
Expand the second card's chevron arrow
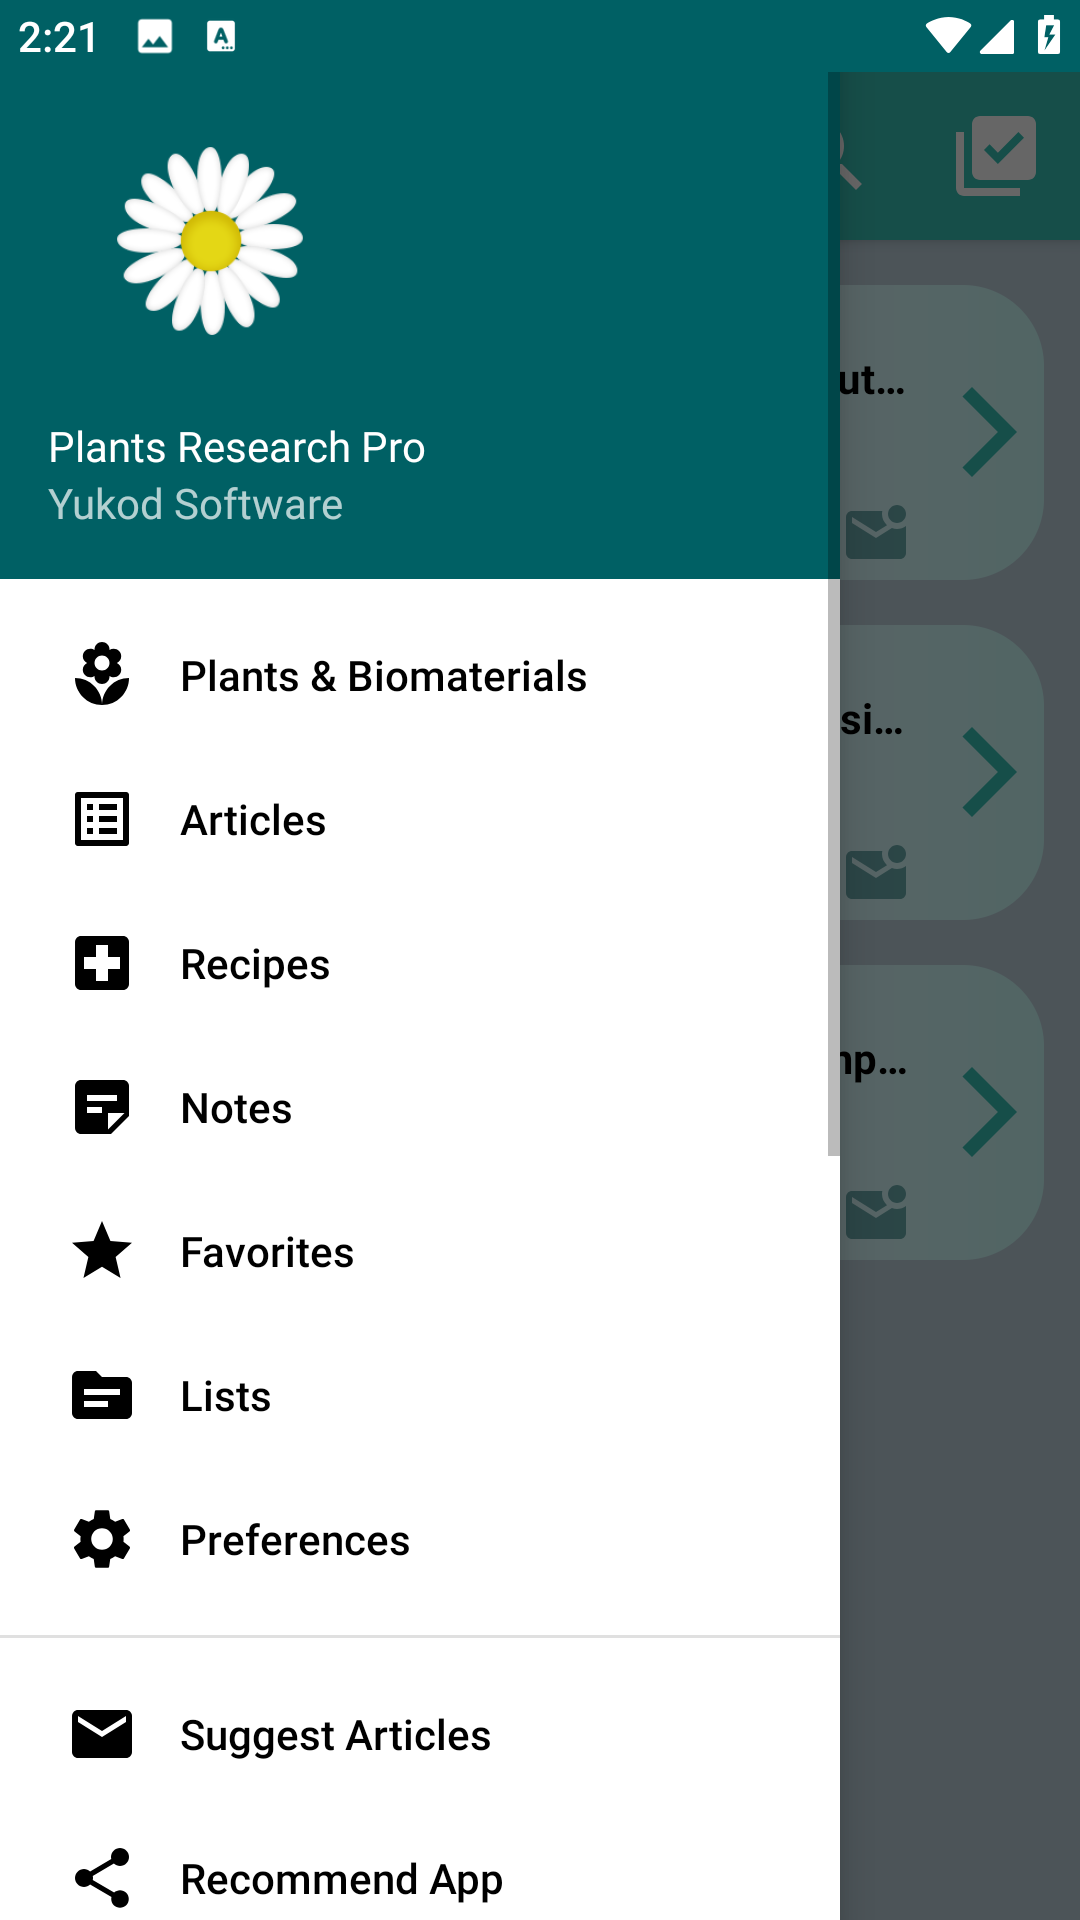pos(989,772)
